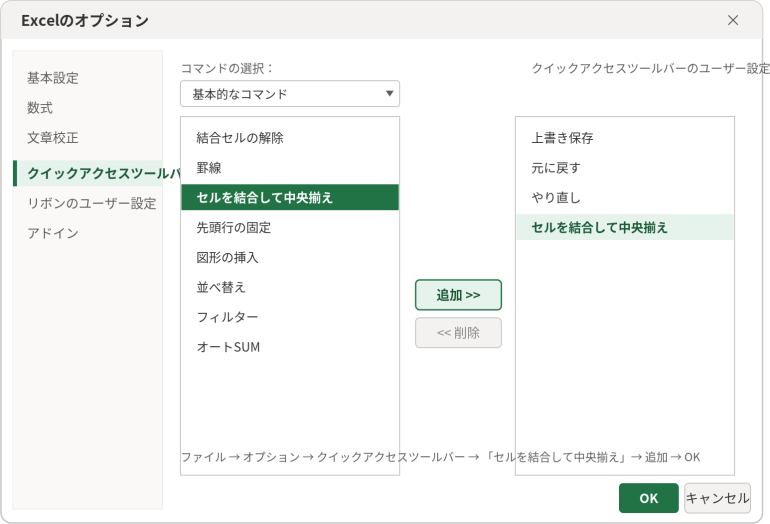This screenshot has width=770, height=524.
Task: Select 元に戻す in toolbar list
Action: click(x=625, y=168)
